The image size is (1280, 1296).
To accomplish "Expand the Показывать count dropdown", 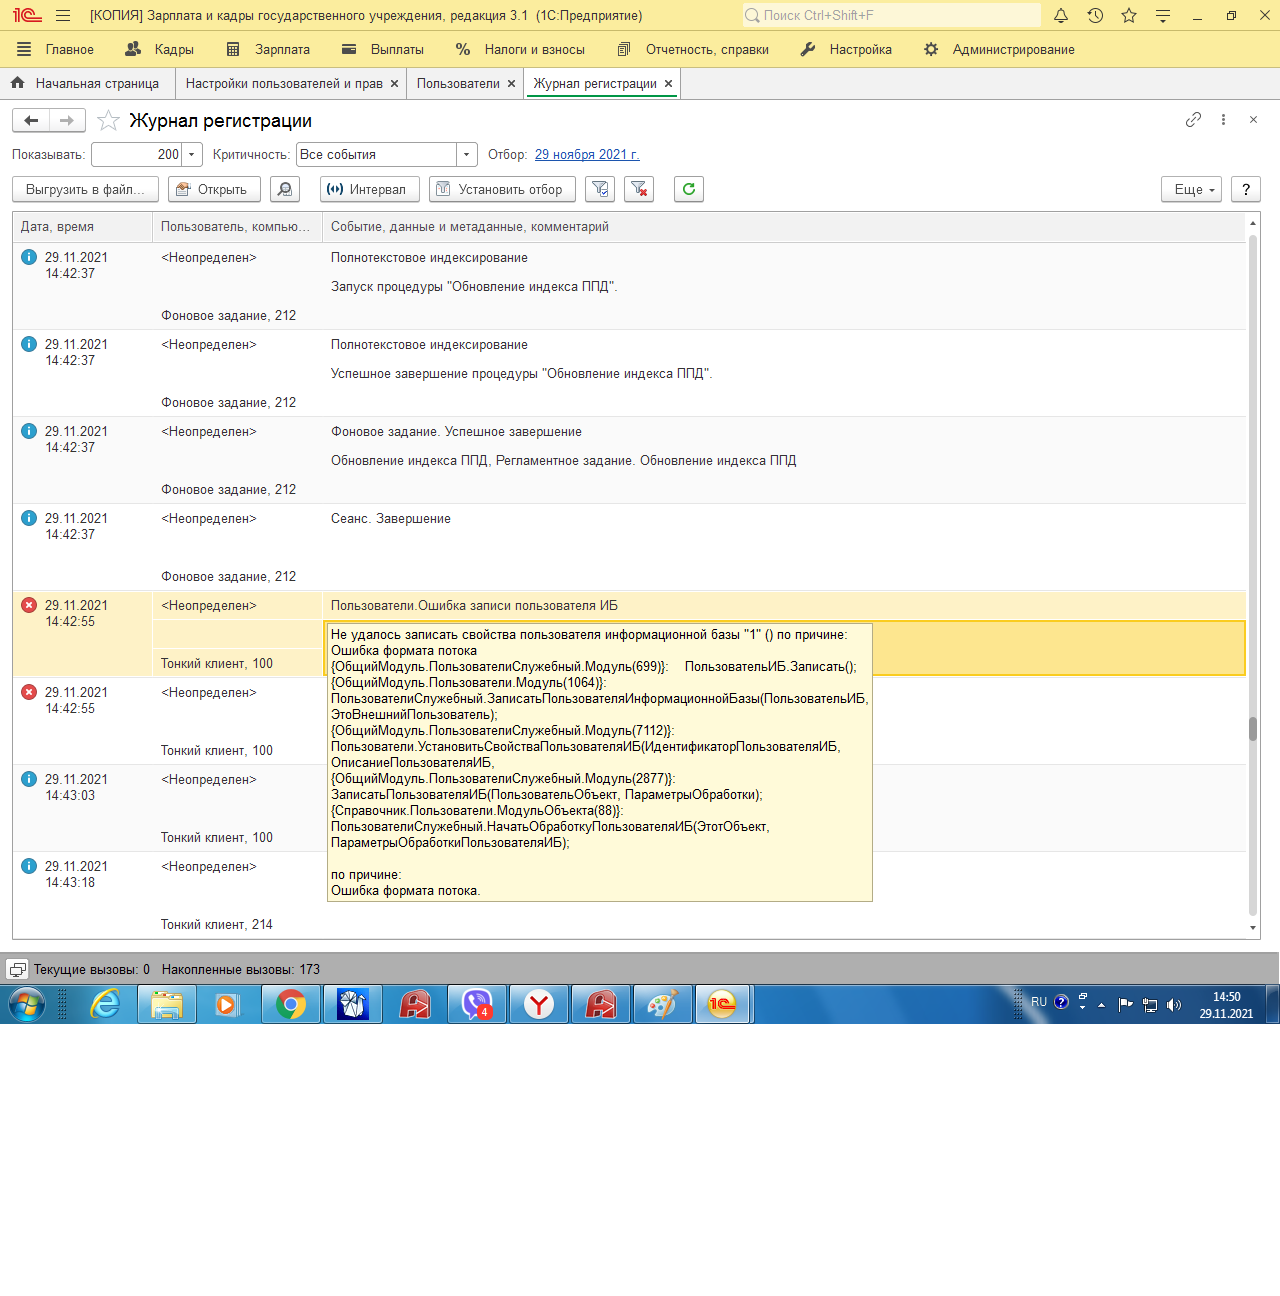I will (193, 154).
